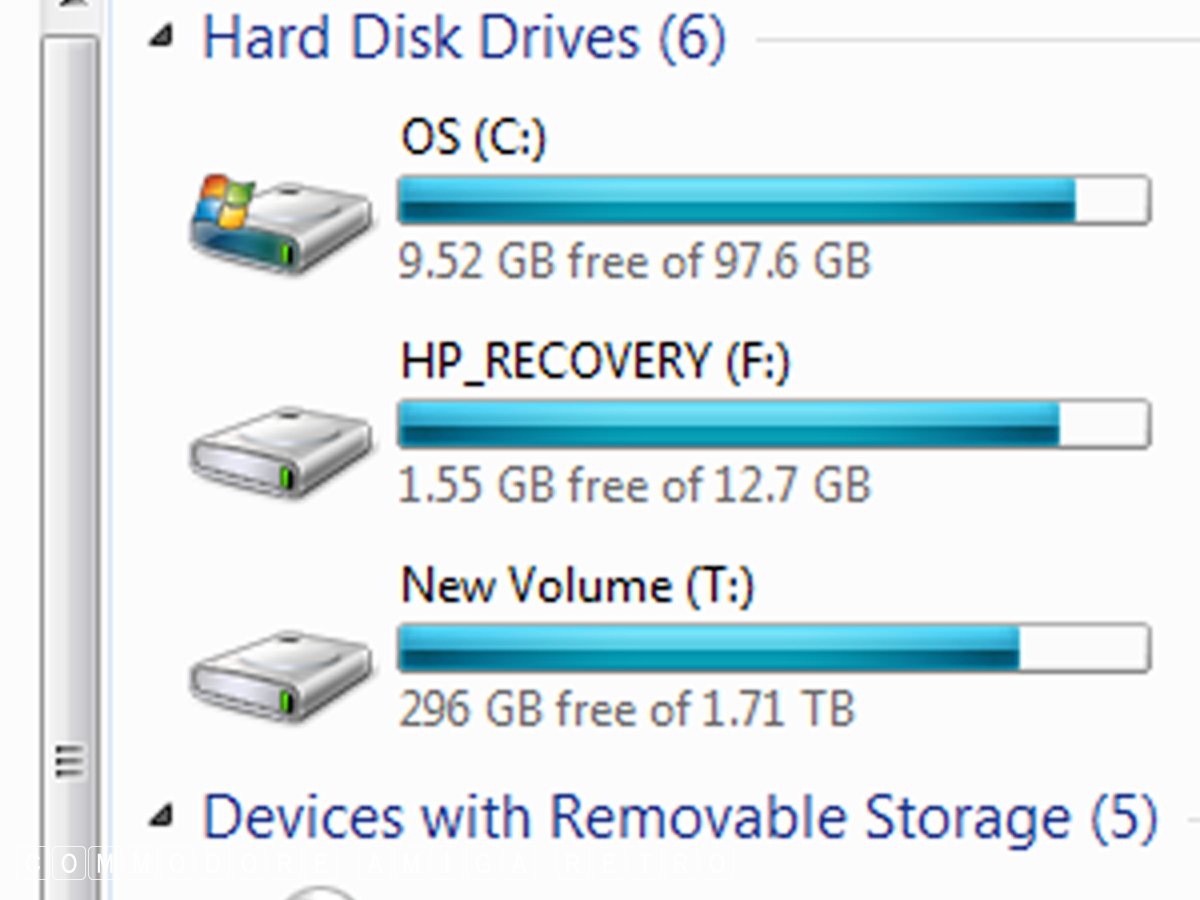1200x900 pixels.
Task: Click the HP_RECOVERY (F:) capacity bar
Action: click(x=773, y=424)
